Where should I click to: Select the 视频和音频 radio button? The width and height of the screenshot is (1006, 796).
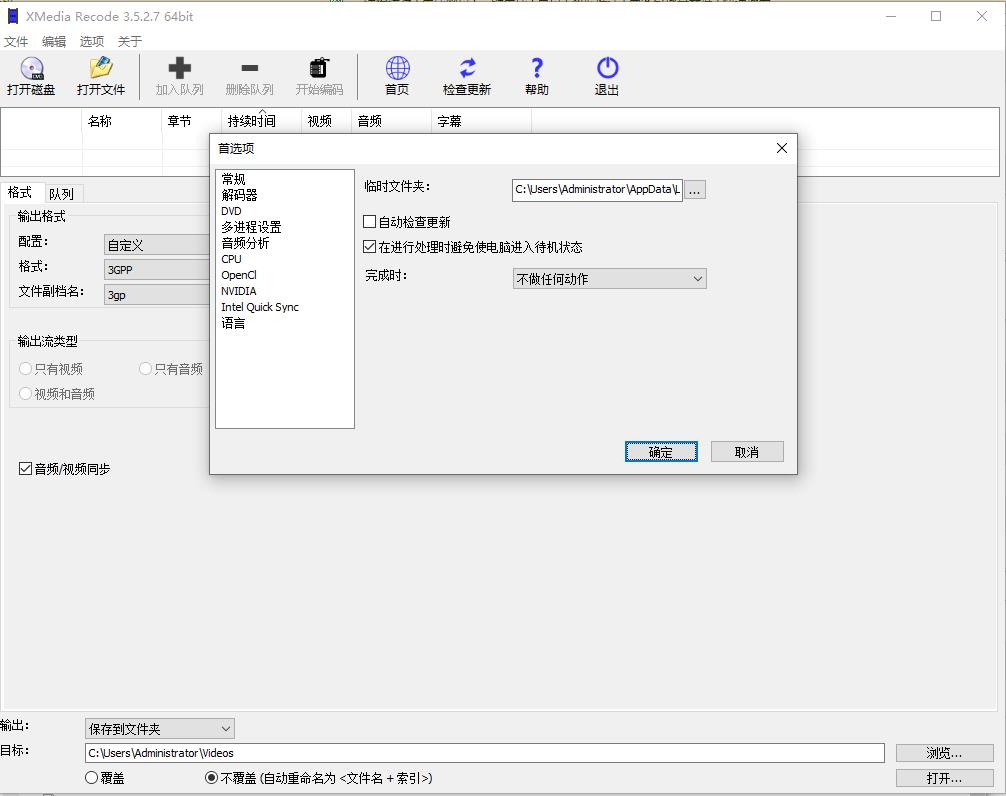(25, 393)
